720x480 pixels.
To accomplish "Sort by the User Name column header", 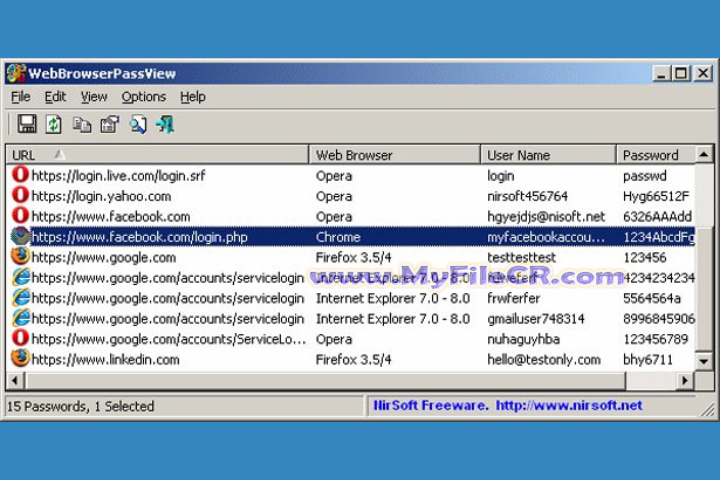I will [548, 155].
